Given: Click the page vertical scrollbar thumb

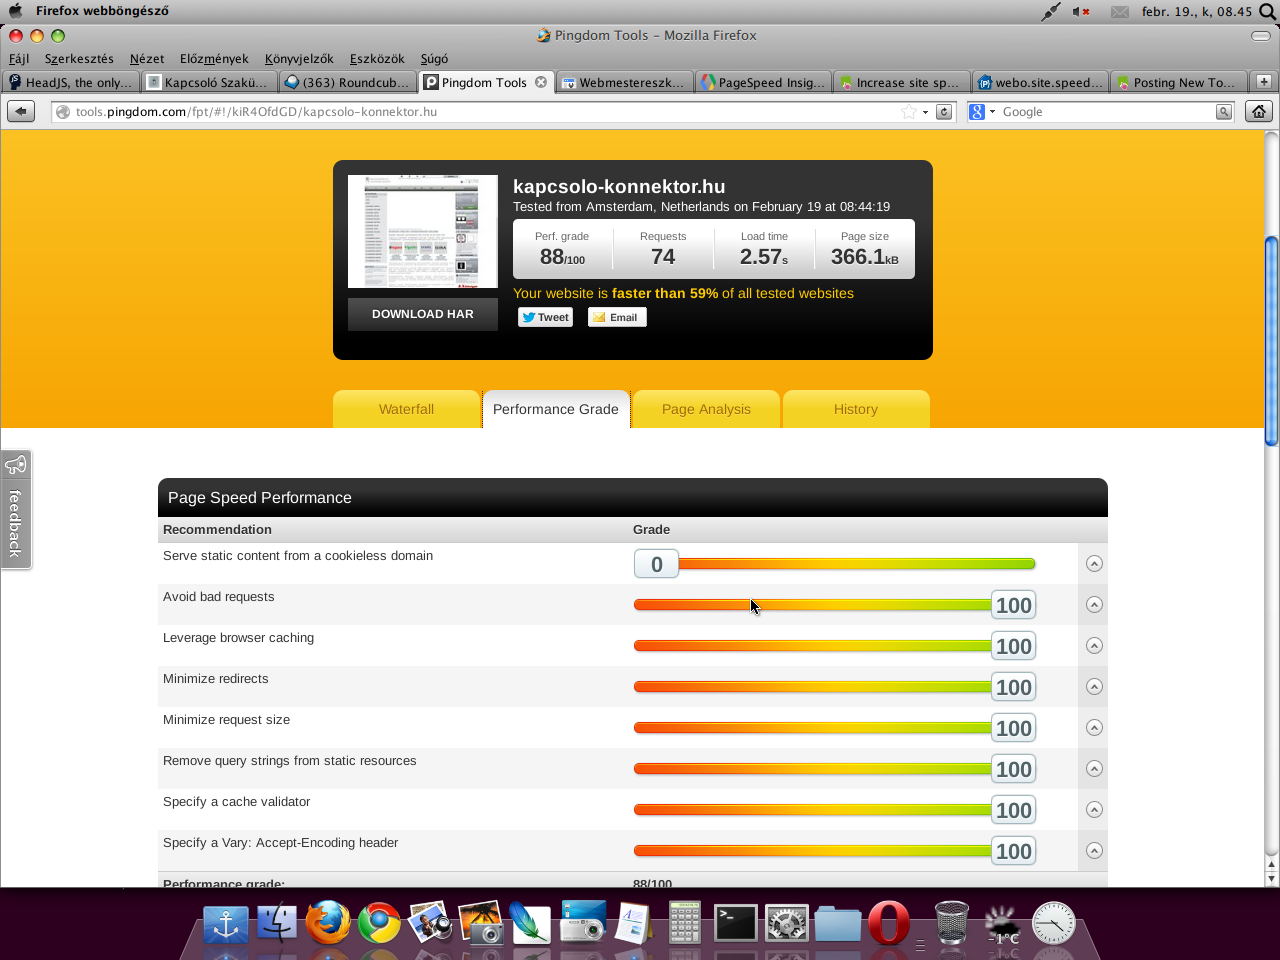Looking at the screenshot, I should tap(1272, 340).
